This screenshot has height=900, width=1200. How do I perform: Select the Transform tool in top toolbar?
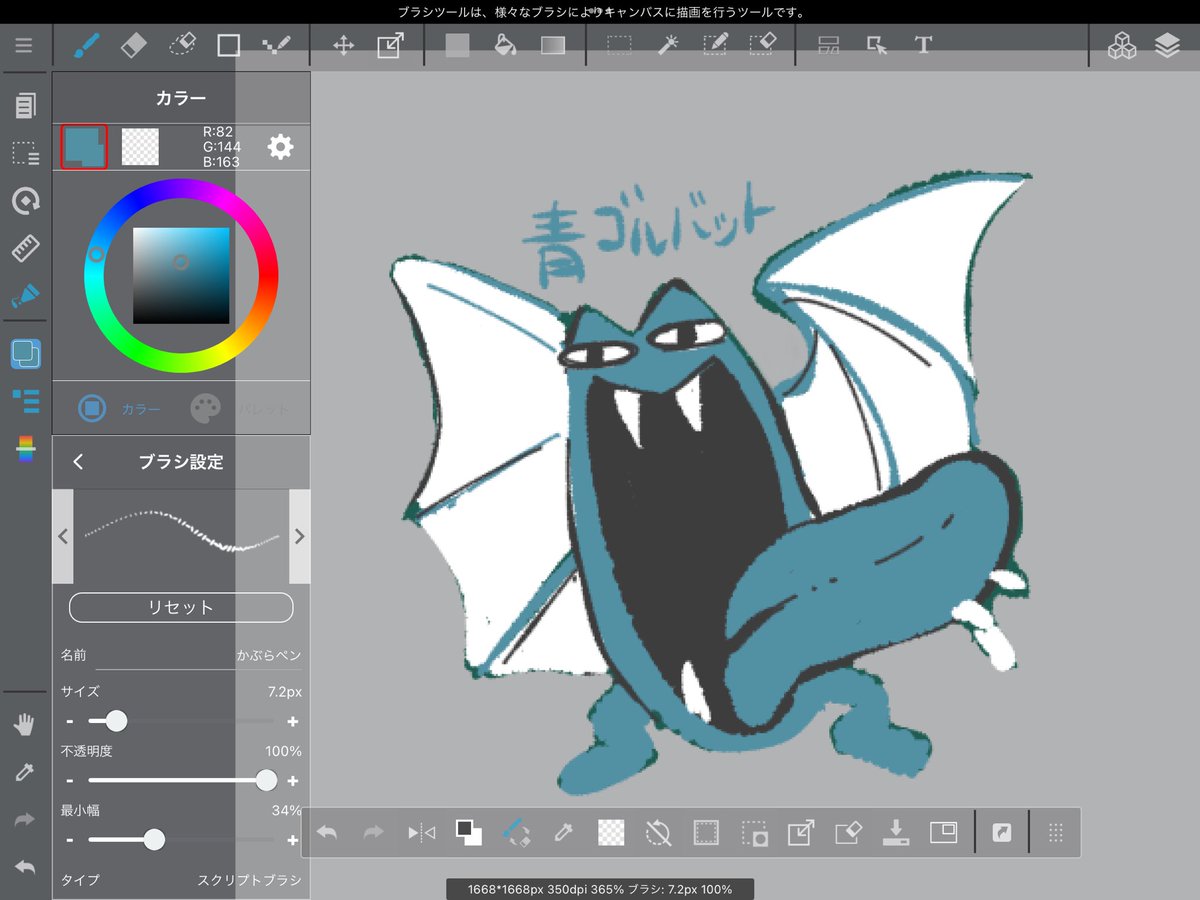[390, 45]
